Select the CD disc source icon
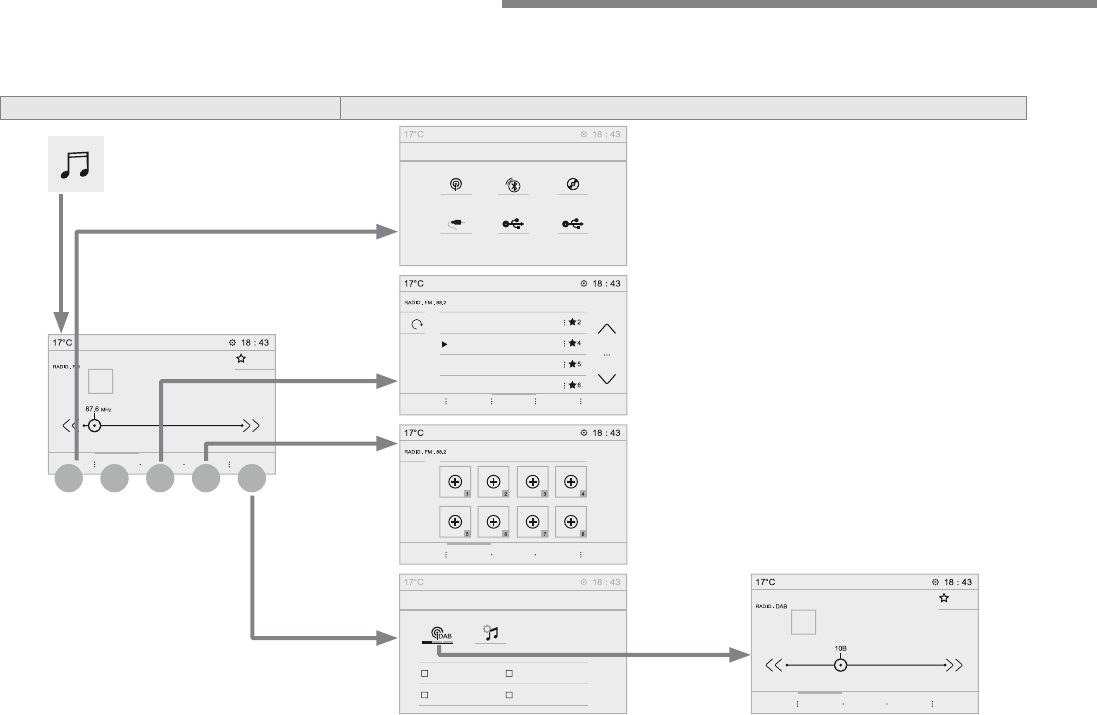Screen dimensions: 1097x715 point(572,184)
